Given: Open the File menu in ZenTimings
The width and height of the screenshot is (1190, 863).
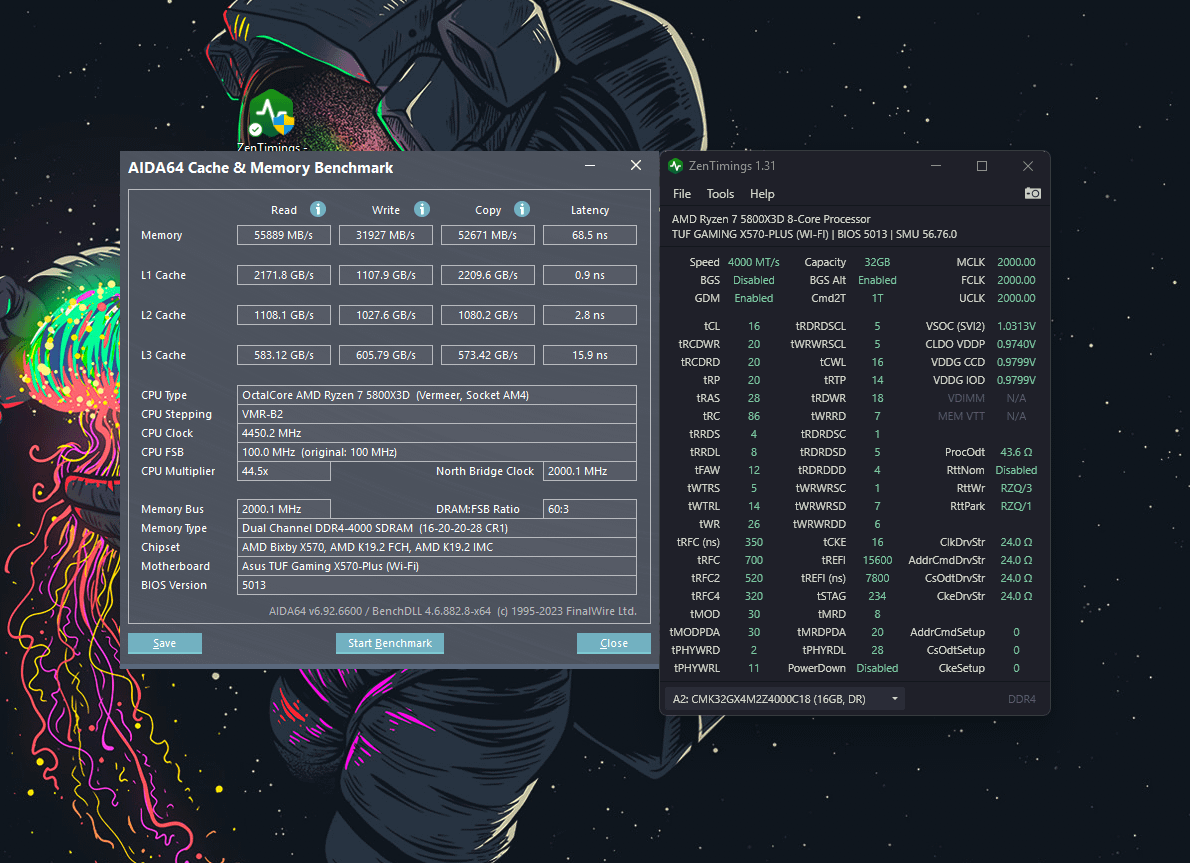Looking at the screenshot, I should [x=682, y=194].
